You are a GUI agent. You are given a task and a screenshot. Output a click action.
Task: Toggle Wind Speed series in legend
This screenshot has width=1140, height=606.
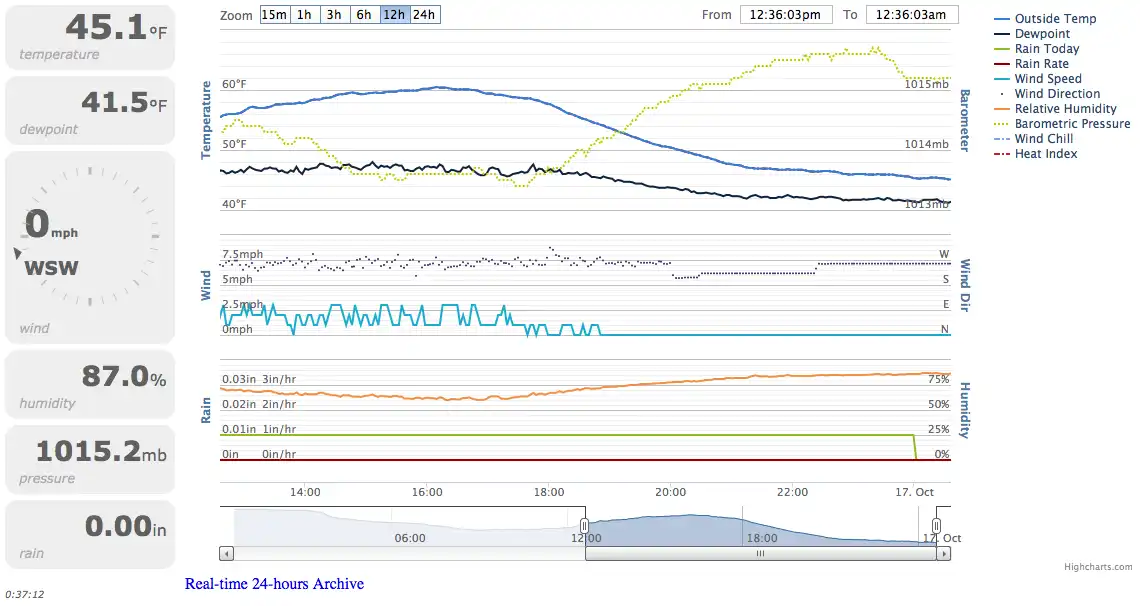[x=1037, y=78]
